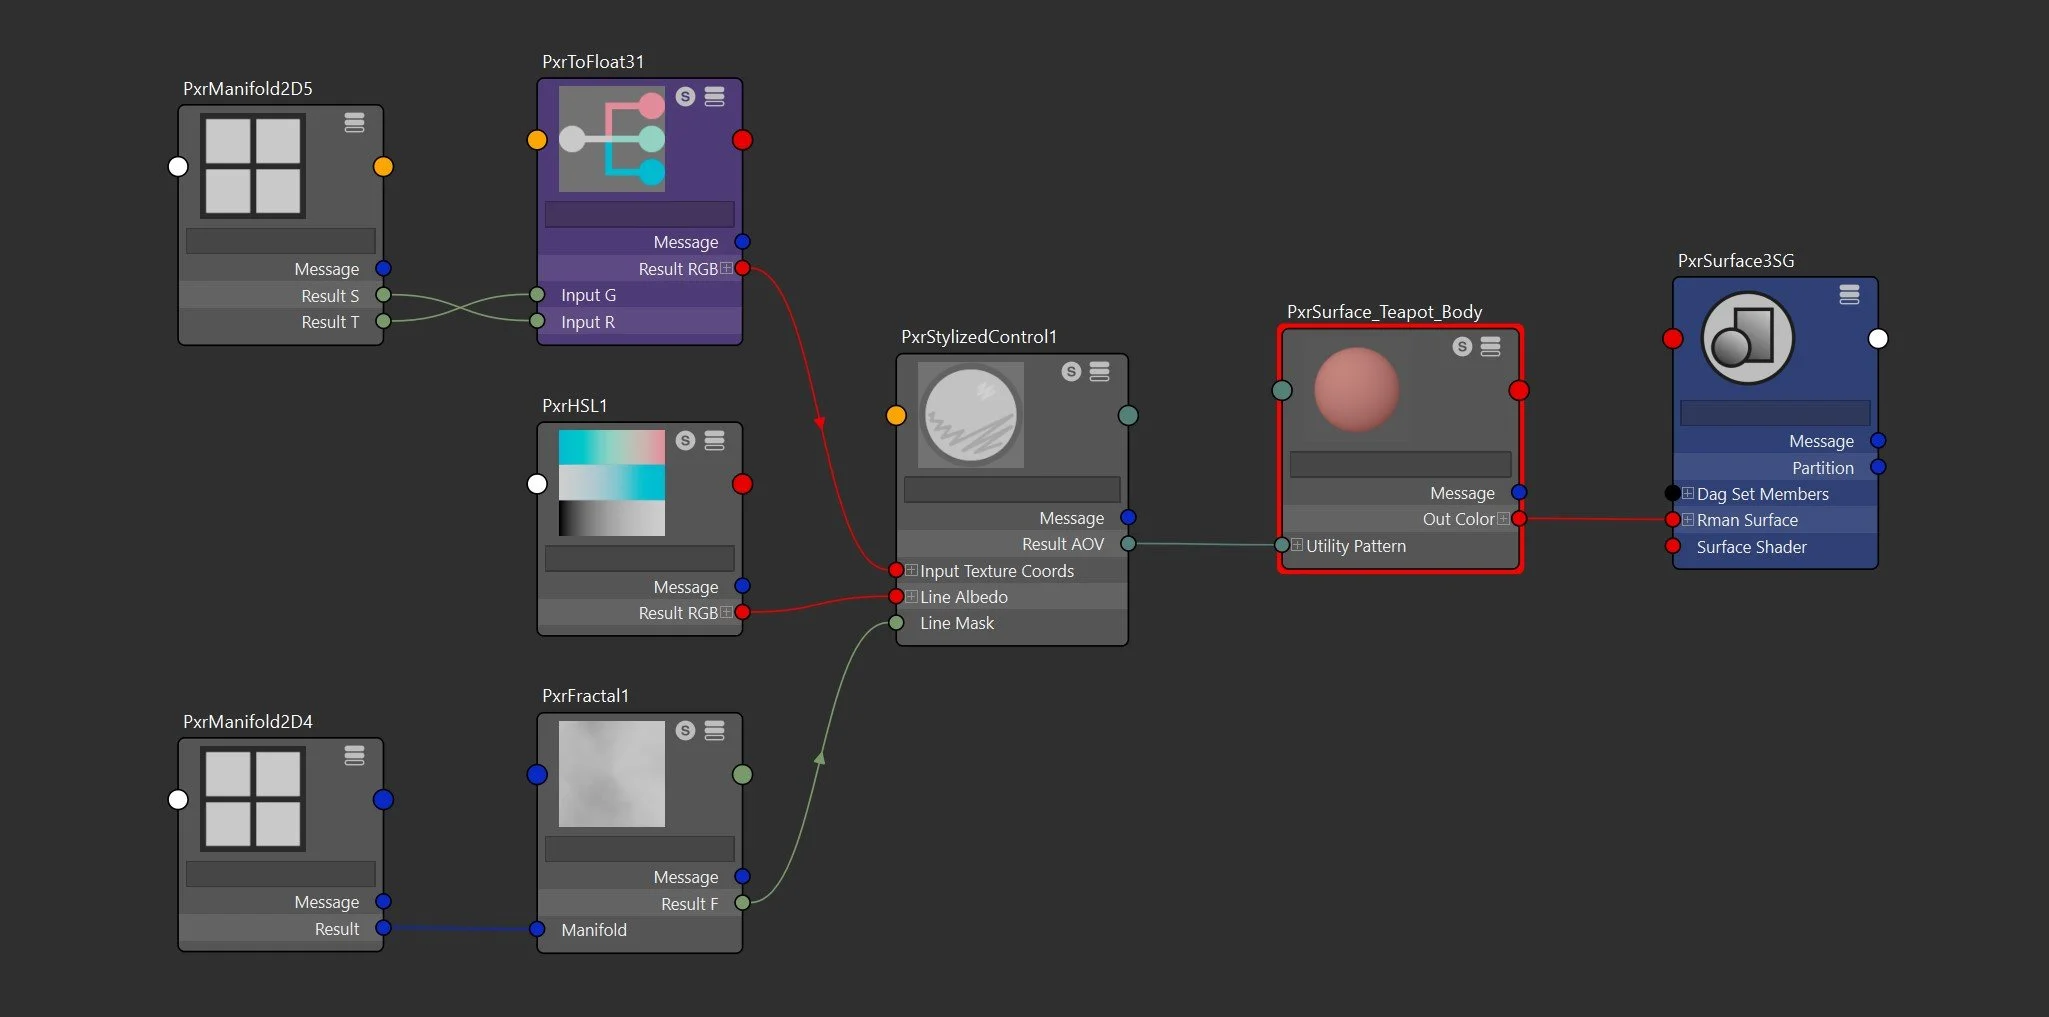The image size is (2049, 1017).
Task: Click the S swatch icon on PxrSurface_Teapot_Body
Action: [x=1460, y=347]
